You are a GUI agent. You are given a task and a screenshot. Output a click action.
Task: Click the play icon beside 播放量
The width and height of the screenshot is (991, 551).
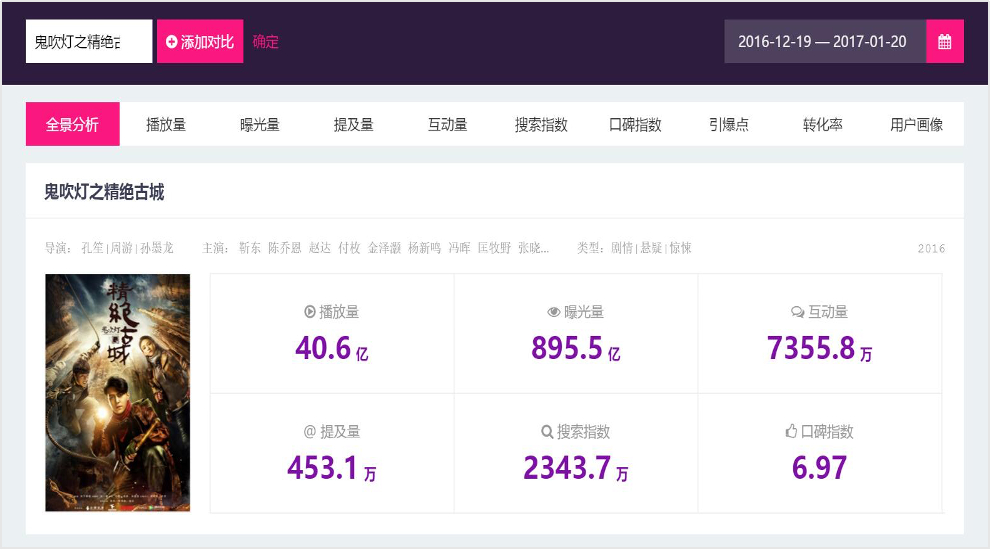coord(310,312)
